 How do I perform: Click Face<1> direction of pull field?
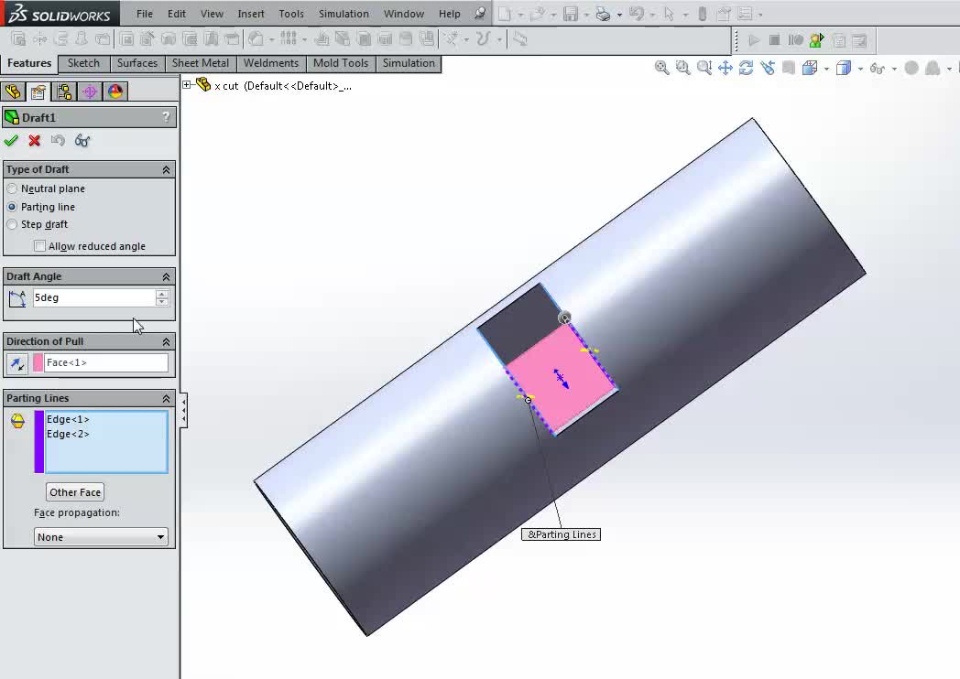pos(107,362)
